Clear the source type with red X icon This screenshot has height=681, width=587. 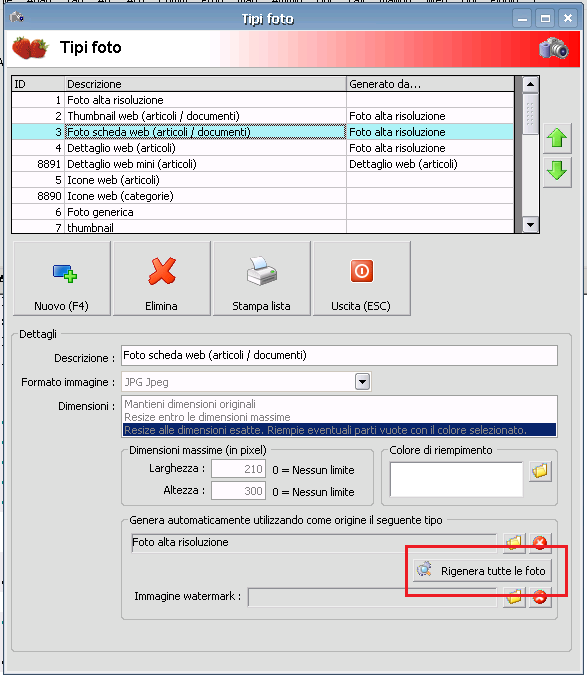[x=540, y=542]
